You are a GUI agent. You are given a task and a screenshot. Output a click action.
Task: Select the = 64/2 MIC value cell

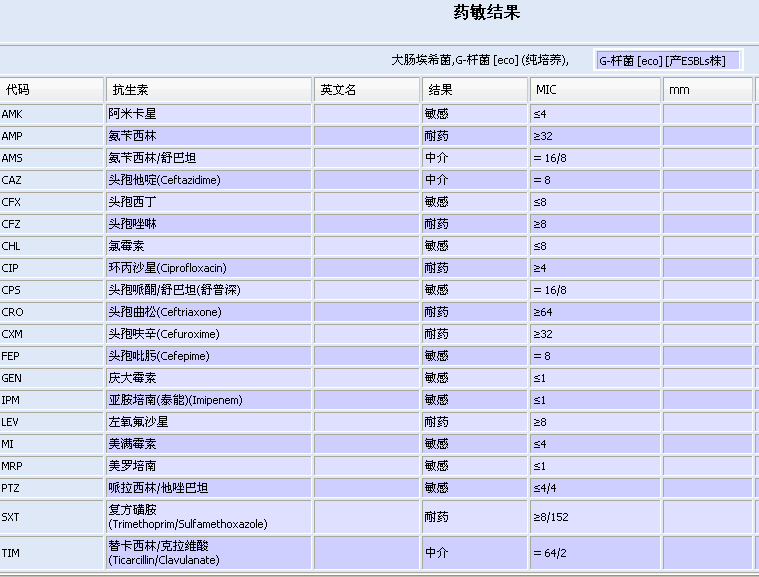click(594, 553)
